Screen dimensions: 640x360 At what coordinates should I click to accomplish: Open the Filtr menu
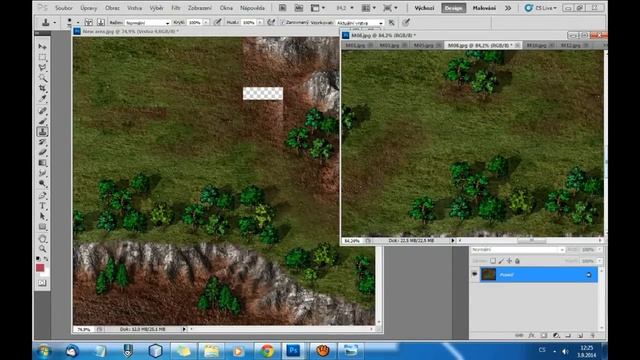(176, 8)
